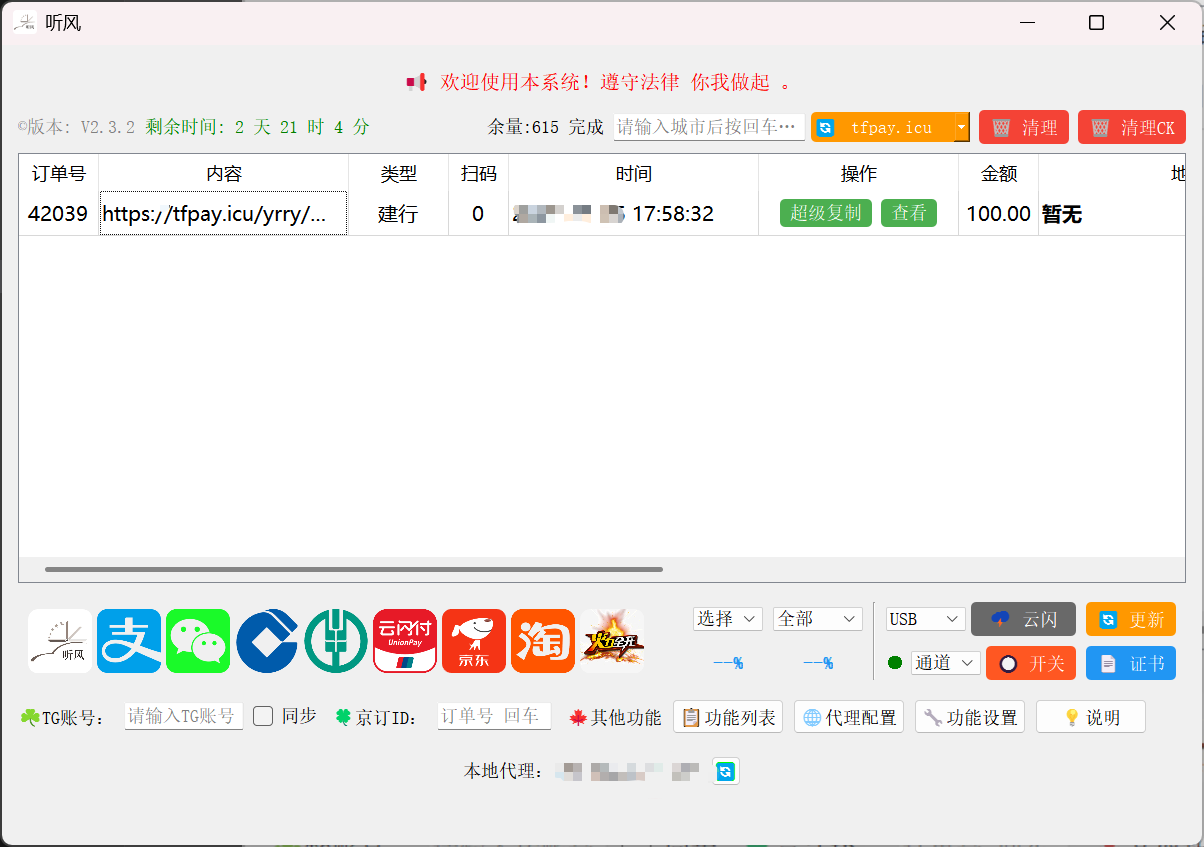Expand the USB connection dropdown
The width and height of the screenshot is (1204, 847).
(925, 619)
